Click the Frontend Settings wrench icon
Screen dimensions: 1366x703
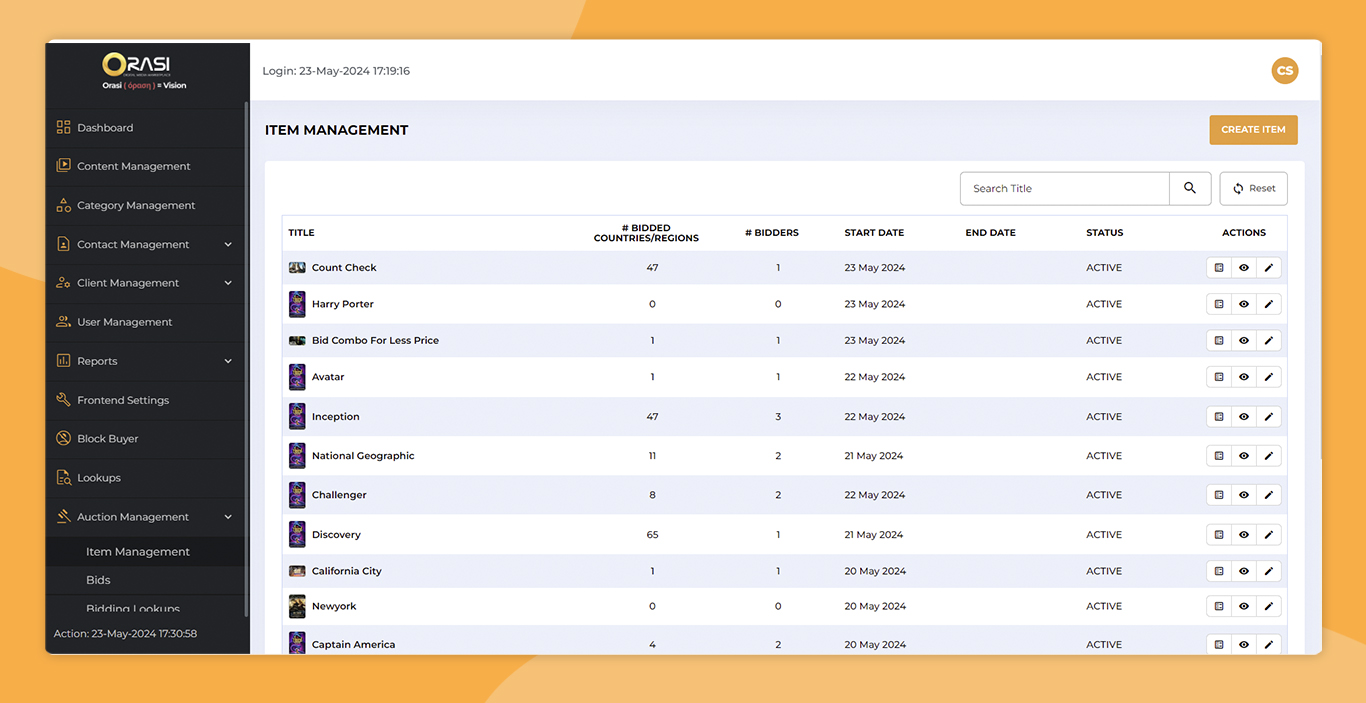63,400
